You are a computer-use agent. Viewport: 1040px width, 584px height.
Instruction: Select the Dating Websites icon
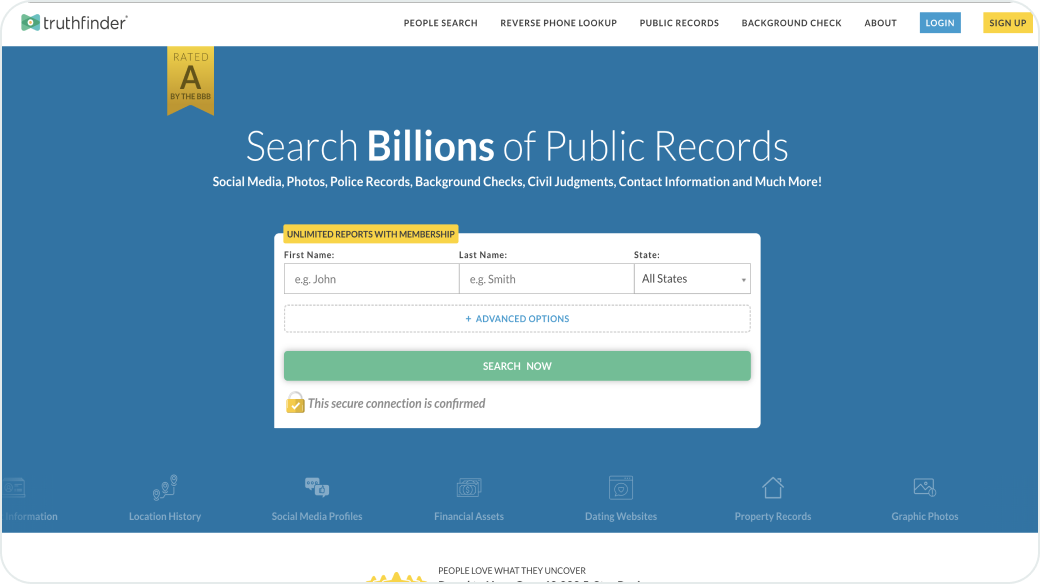(621, 486)
